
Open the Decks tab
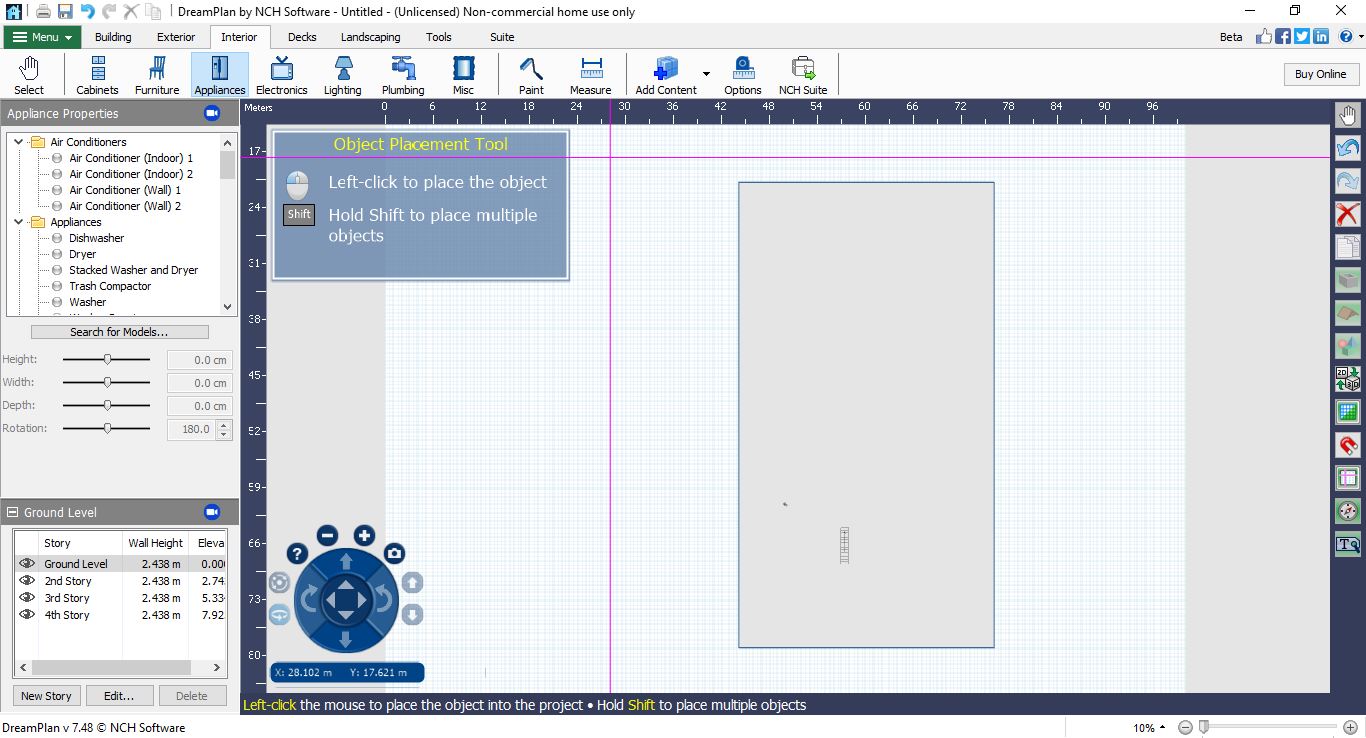click(302, 37)
